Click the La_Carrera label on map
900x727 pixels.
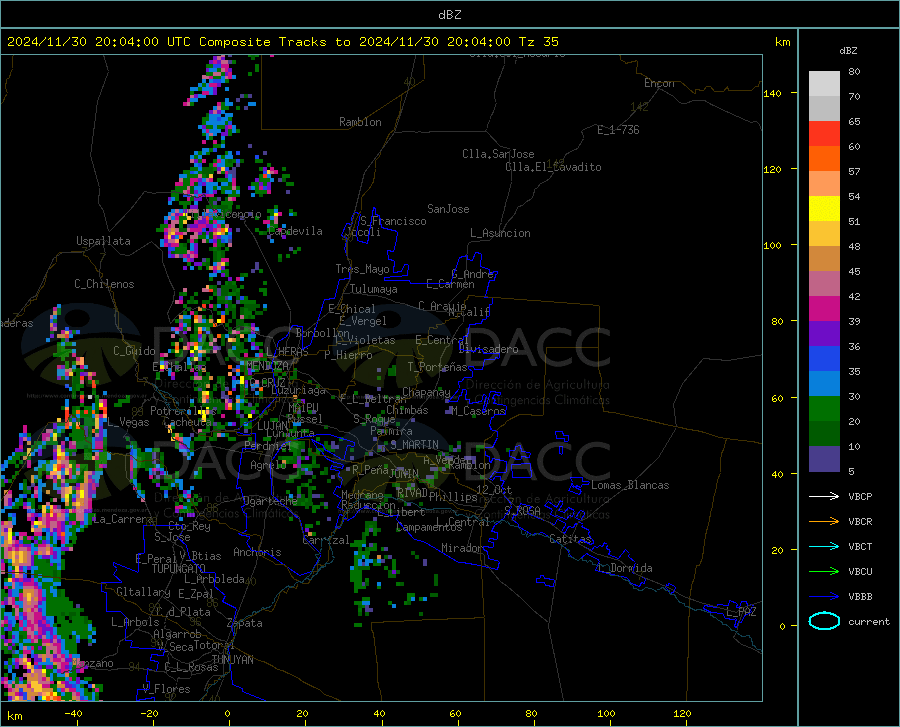[x=123, y=519]
